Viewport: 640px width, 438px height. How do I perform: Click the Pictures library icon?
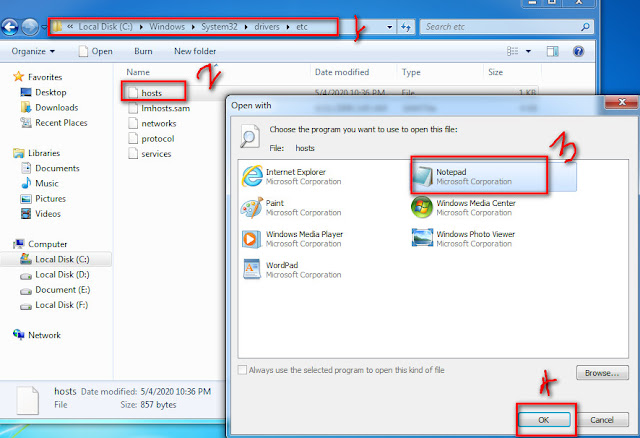pyautogui.click(x=26, y=199)
